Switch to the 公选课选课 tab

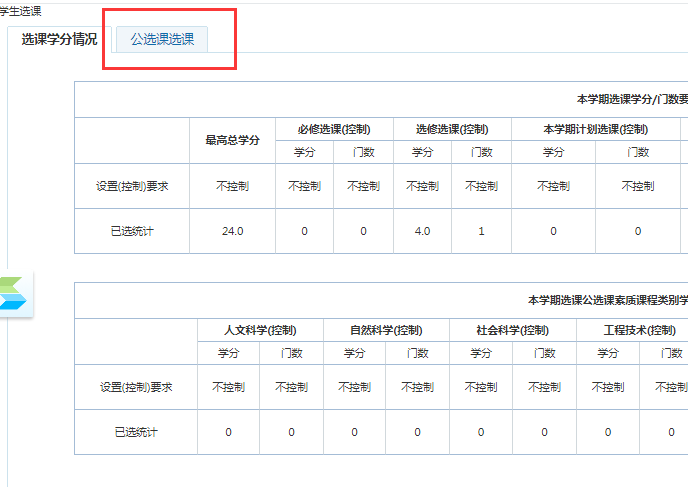point(162,40)
